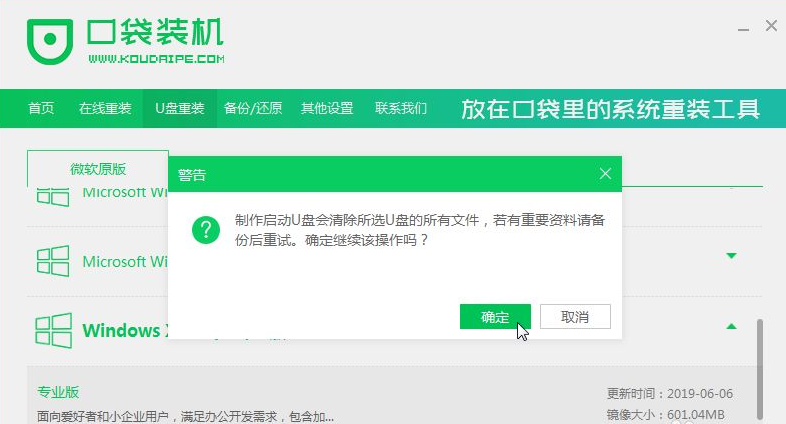
Task: Click the 警告 dialog title text
Action: coord(192,175)
